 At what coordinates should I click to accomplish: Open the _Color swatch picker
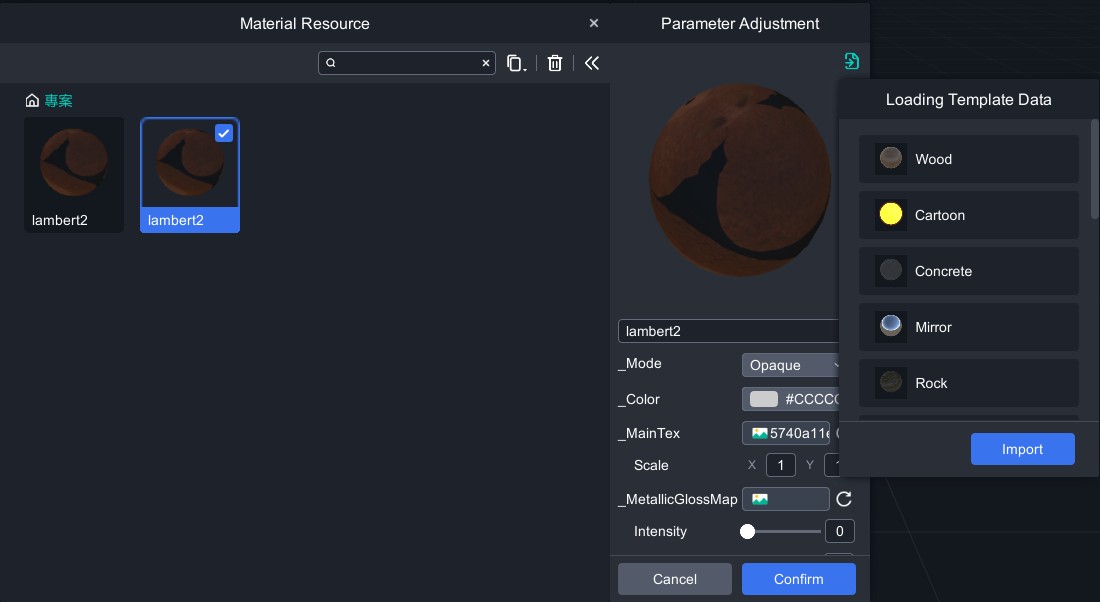[x=764, y=399]
